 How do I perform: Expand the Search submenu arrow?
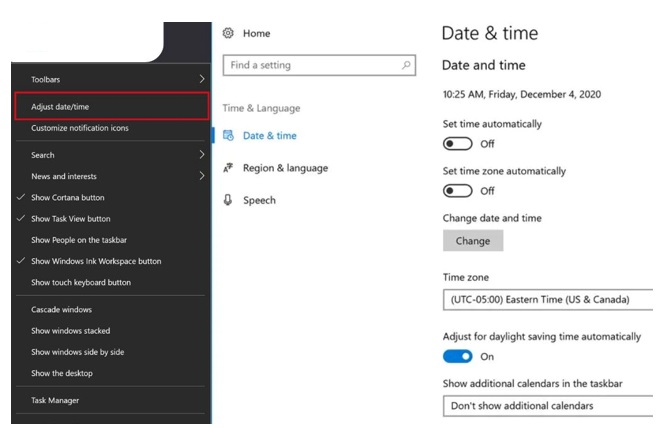pyautogui.click(x=202, y=154)
